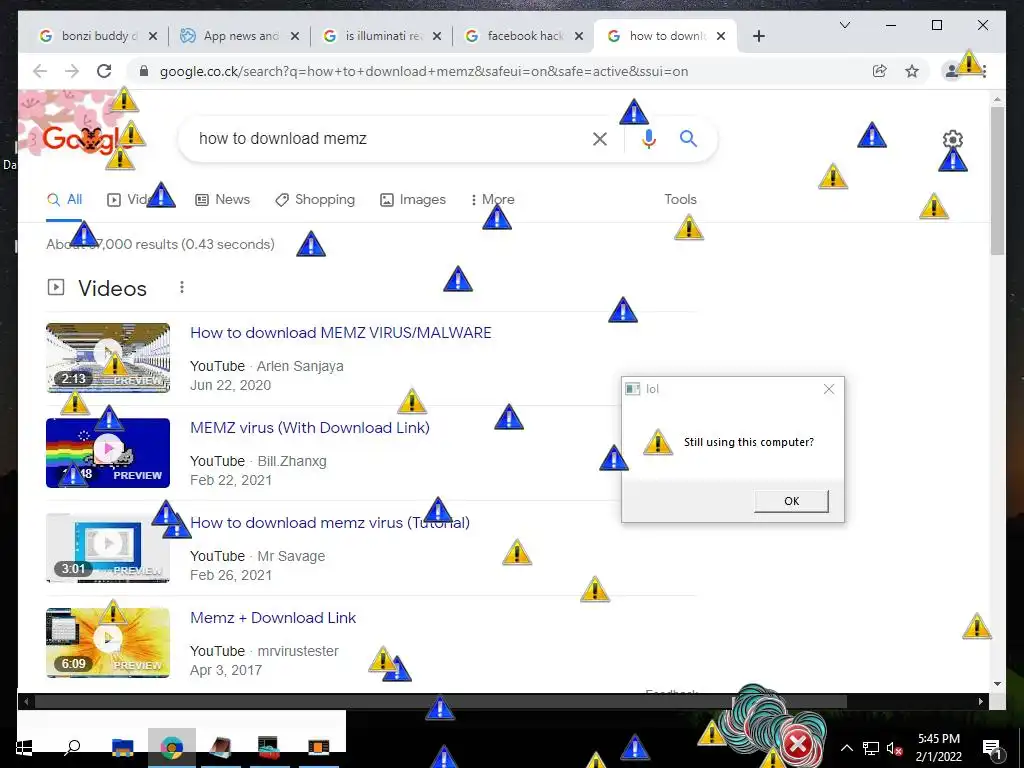The width and height of the screenshot is (1024, 768).
Task: Close the 'facebook hack' tab
Action: (579, 36)
